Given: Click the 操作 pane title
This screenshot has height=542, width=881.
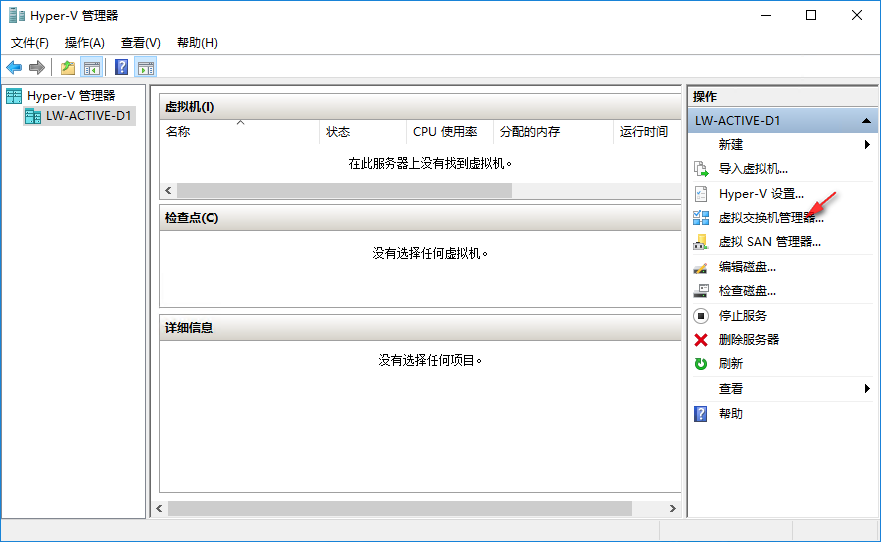Looking at the screenshot, I should 705,97.
